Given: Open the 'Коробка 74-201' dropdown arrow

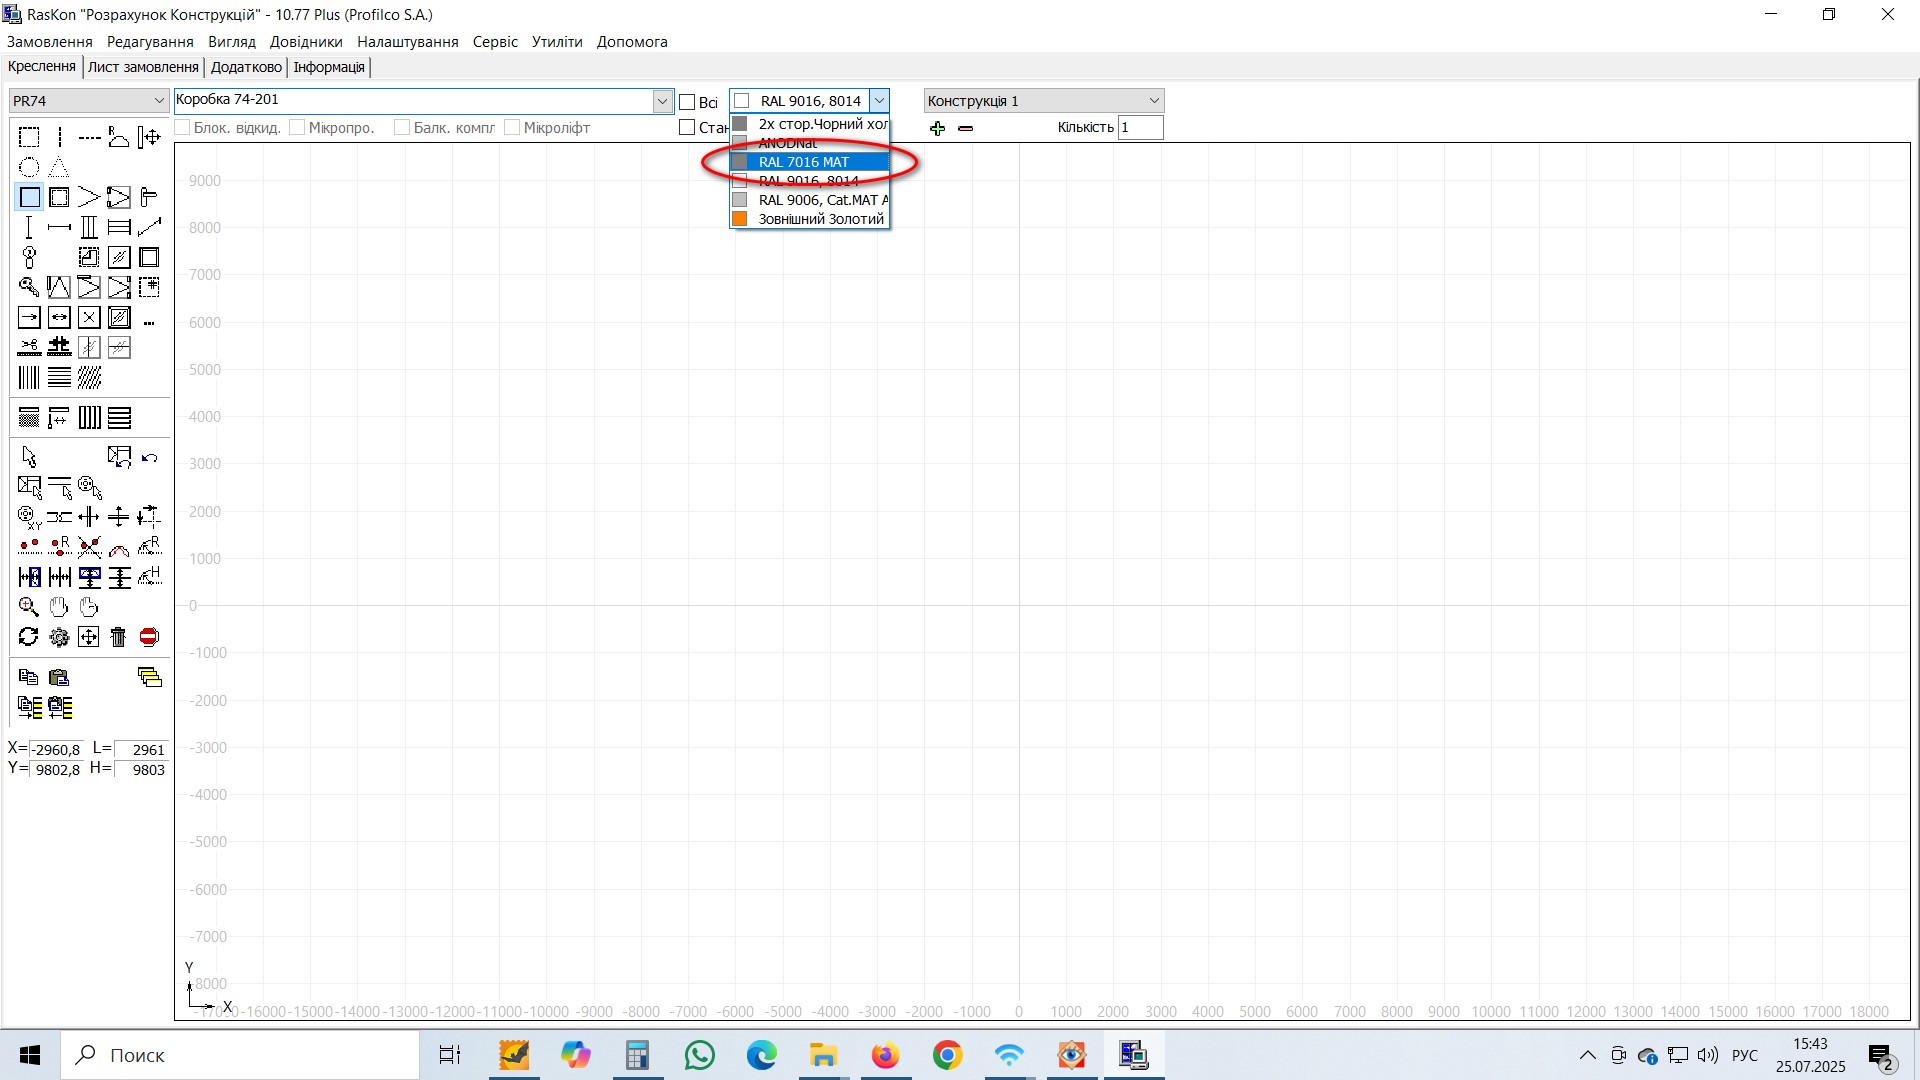Looking at the screenshot, I should tap(662, 101).
